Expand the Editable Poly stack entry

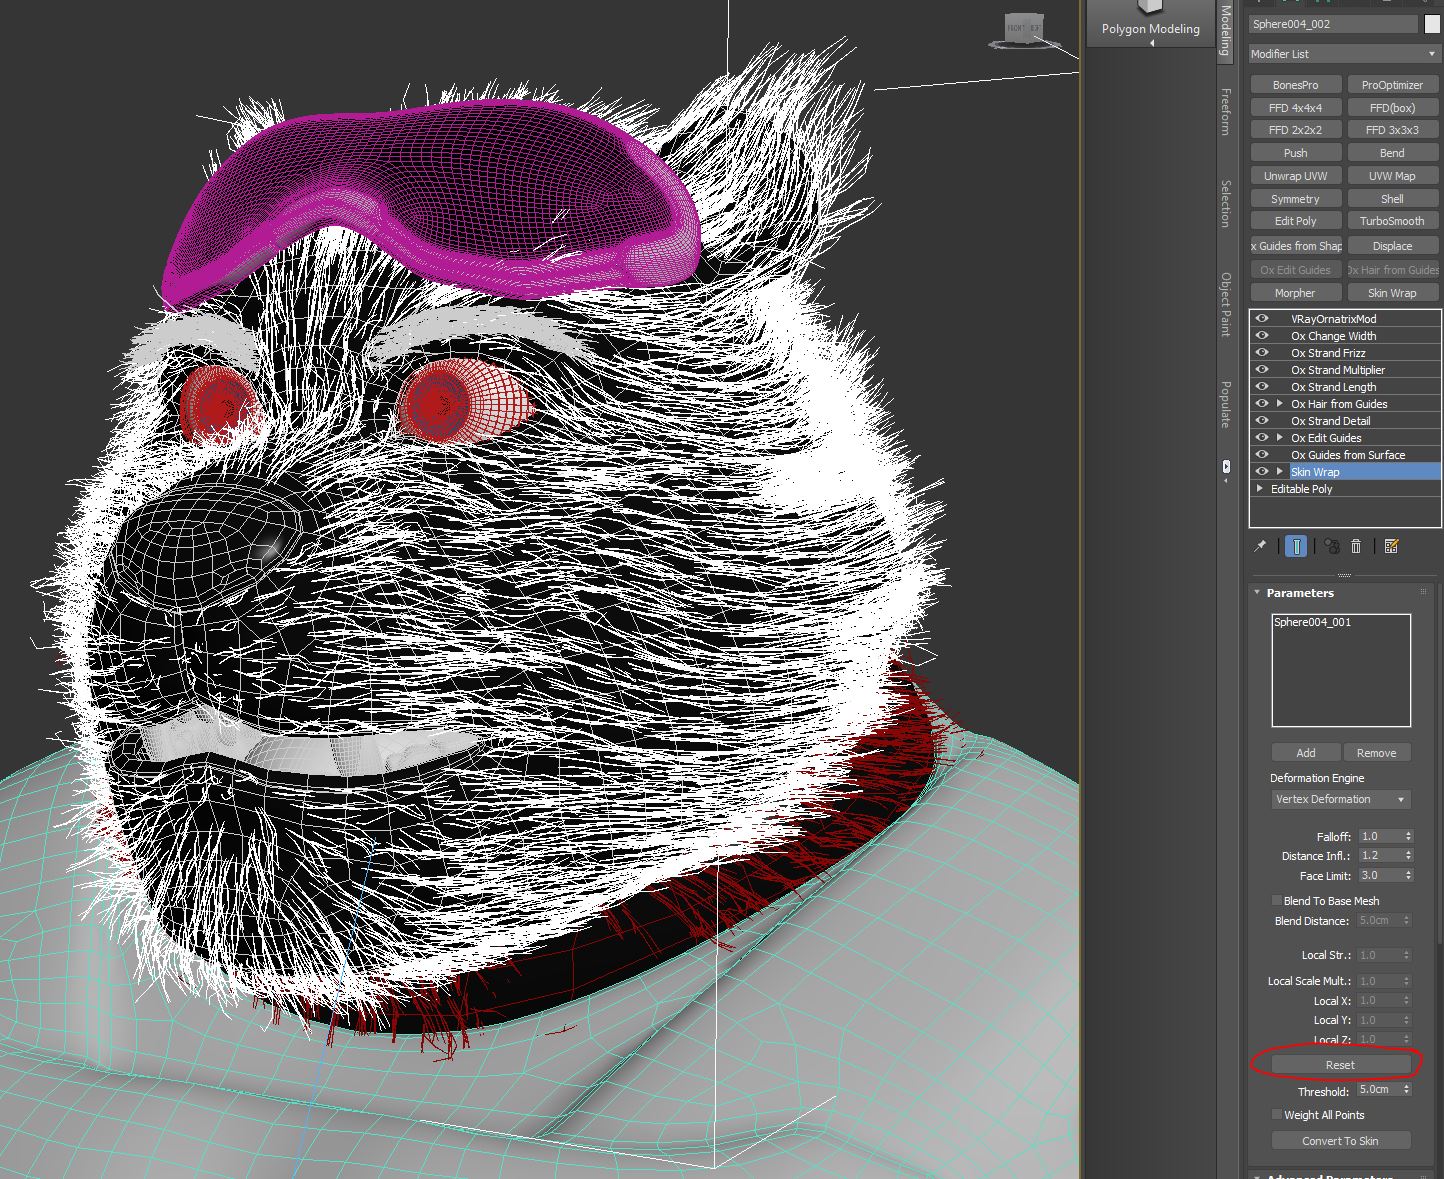click(x=1260, y=489)
